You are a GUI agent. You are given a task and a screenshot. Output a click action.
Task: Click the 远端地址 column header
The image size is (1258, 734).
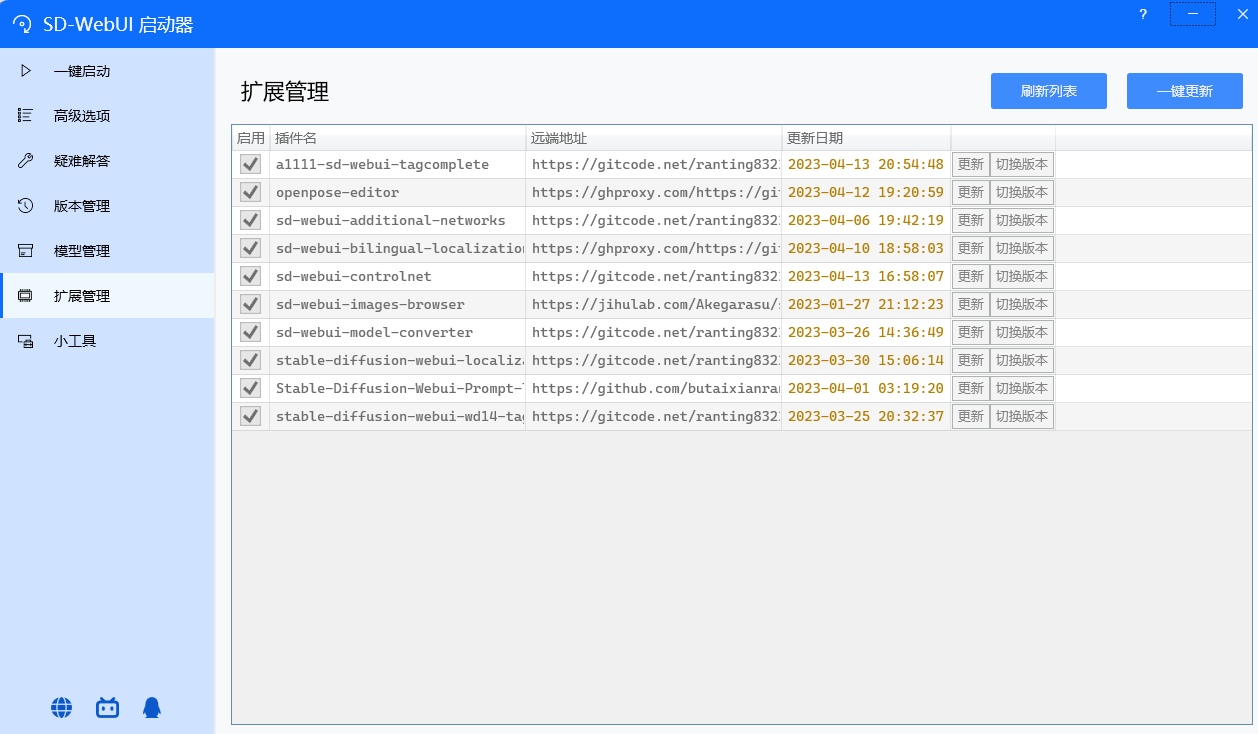coord(654,138)
